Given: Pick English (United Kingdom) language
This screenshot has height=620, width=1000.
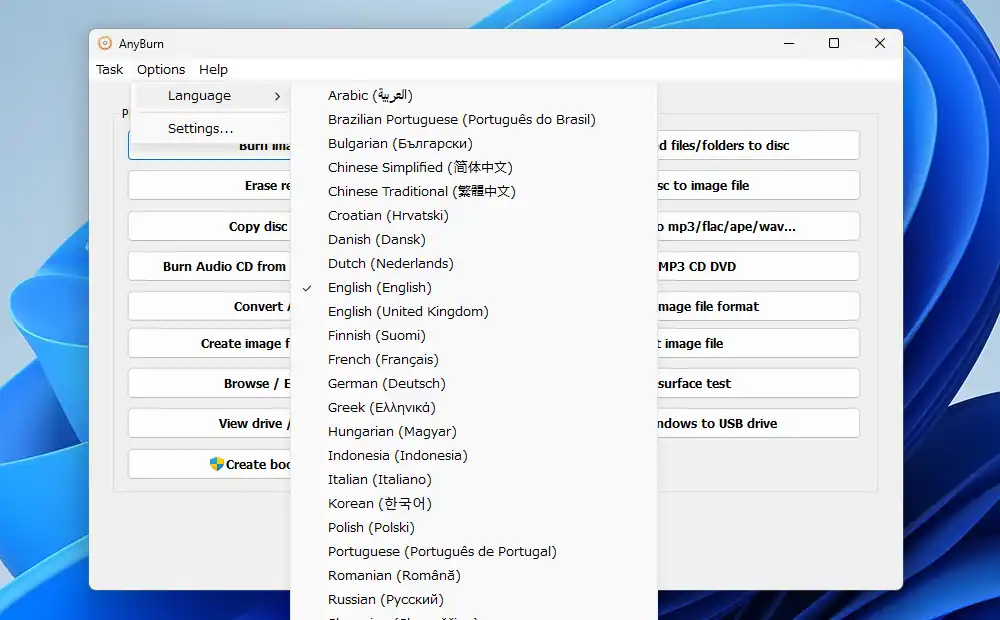Looking at the screenshot, I should coord(408,312).
